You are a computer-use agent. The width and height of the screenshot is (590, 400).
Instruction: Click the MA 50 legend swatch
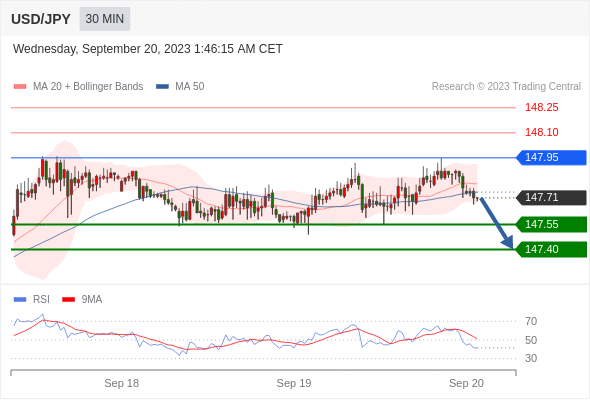tap(162, 87)
